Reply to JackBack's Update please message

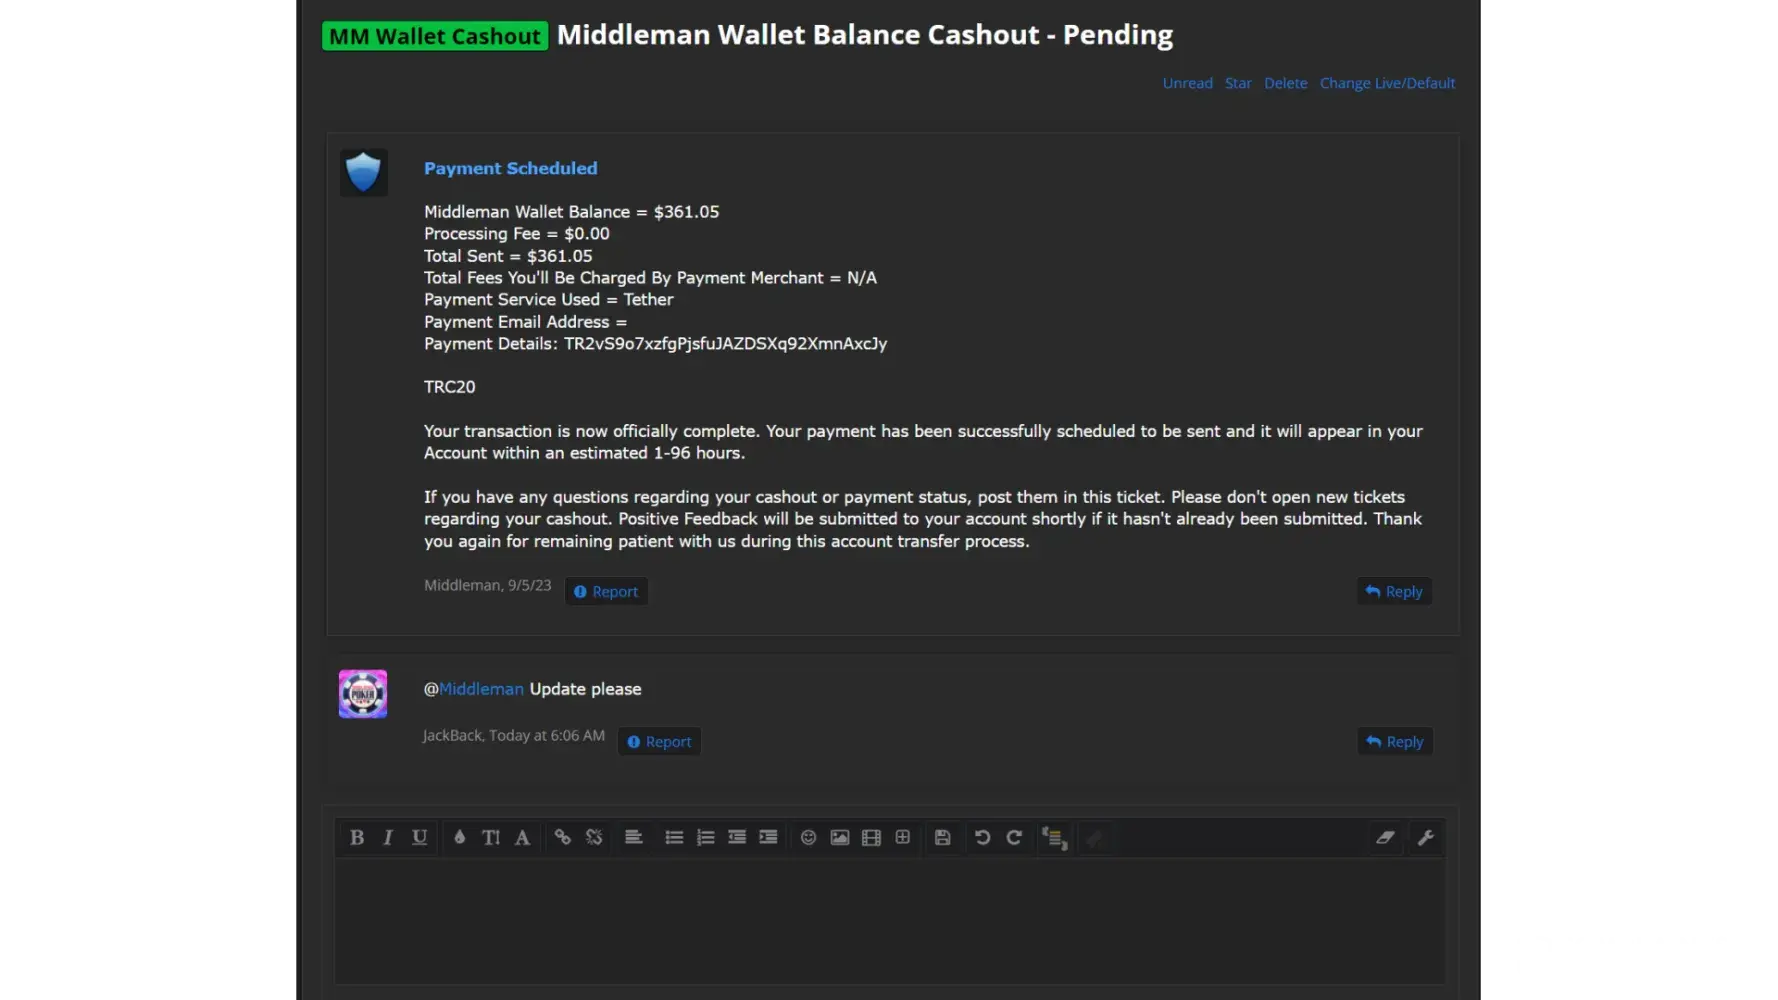coord(1395,742)
